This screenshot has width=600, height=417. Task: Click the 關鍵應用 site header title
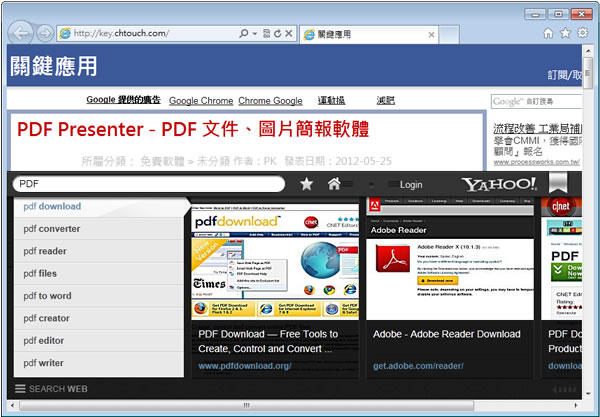[x=54, y=66]
